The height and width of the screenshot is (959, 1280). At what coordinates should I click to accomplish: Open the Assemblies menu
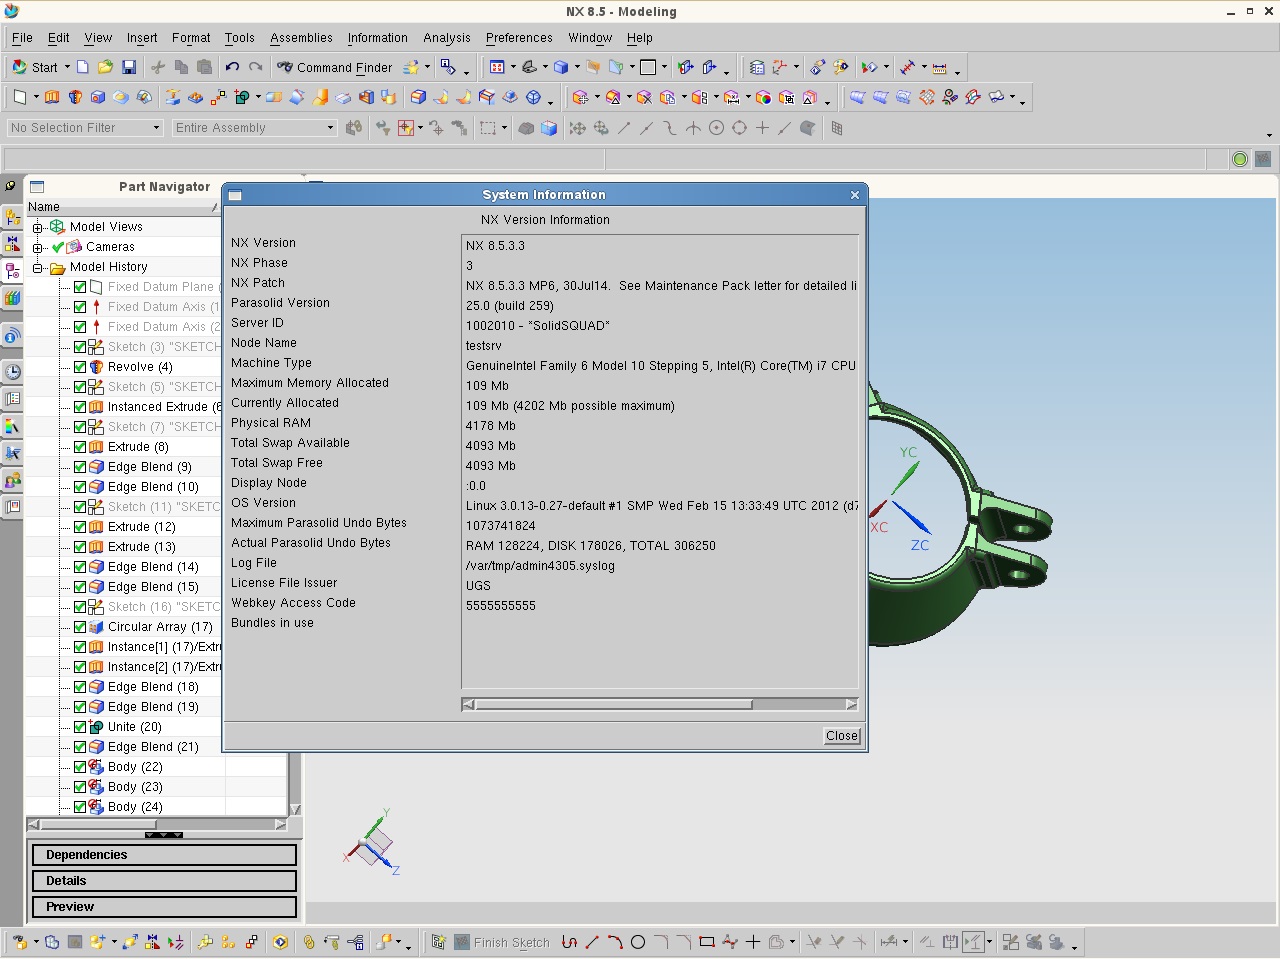click(x=301, y=38)
